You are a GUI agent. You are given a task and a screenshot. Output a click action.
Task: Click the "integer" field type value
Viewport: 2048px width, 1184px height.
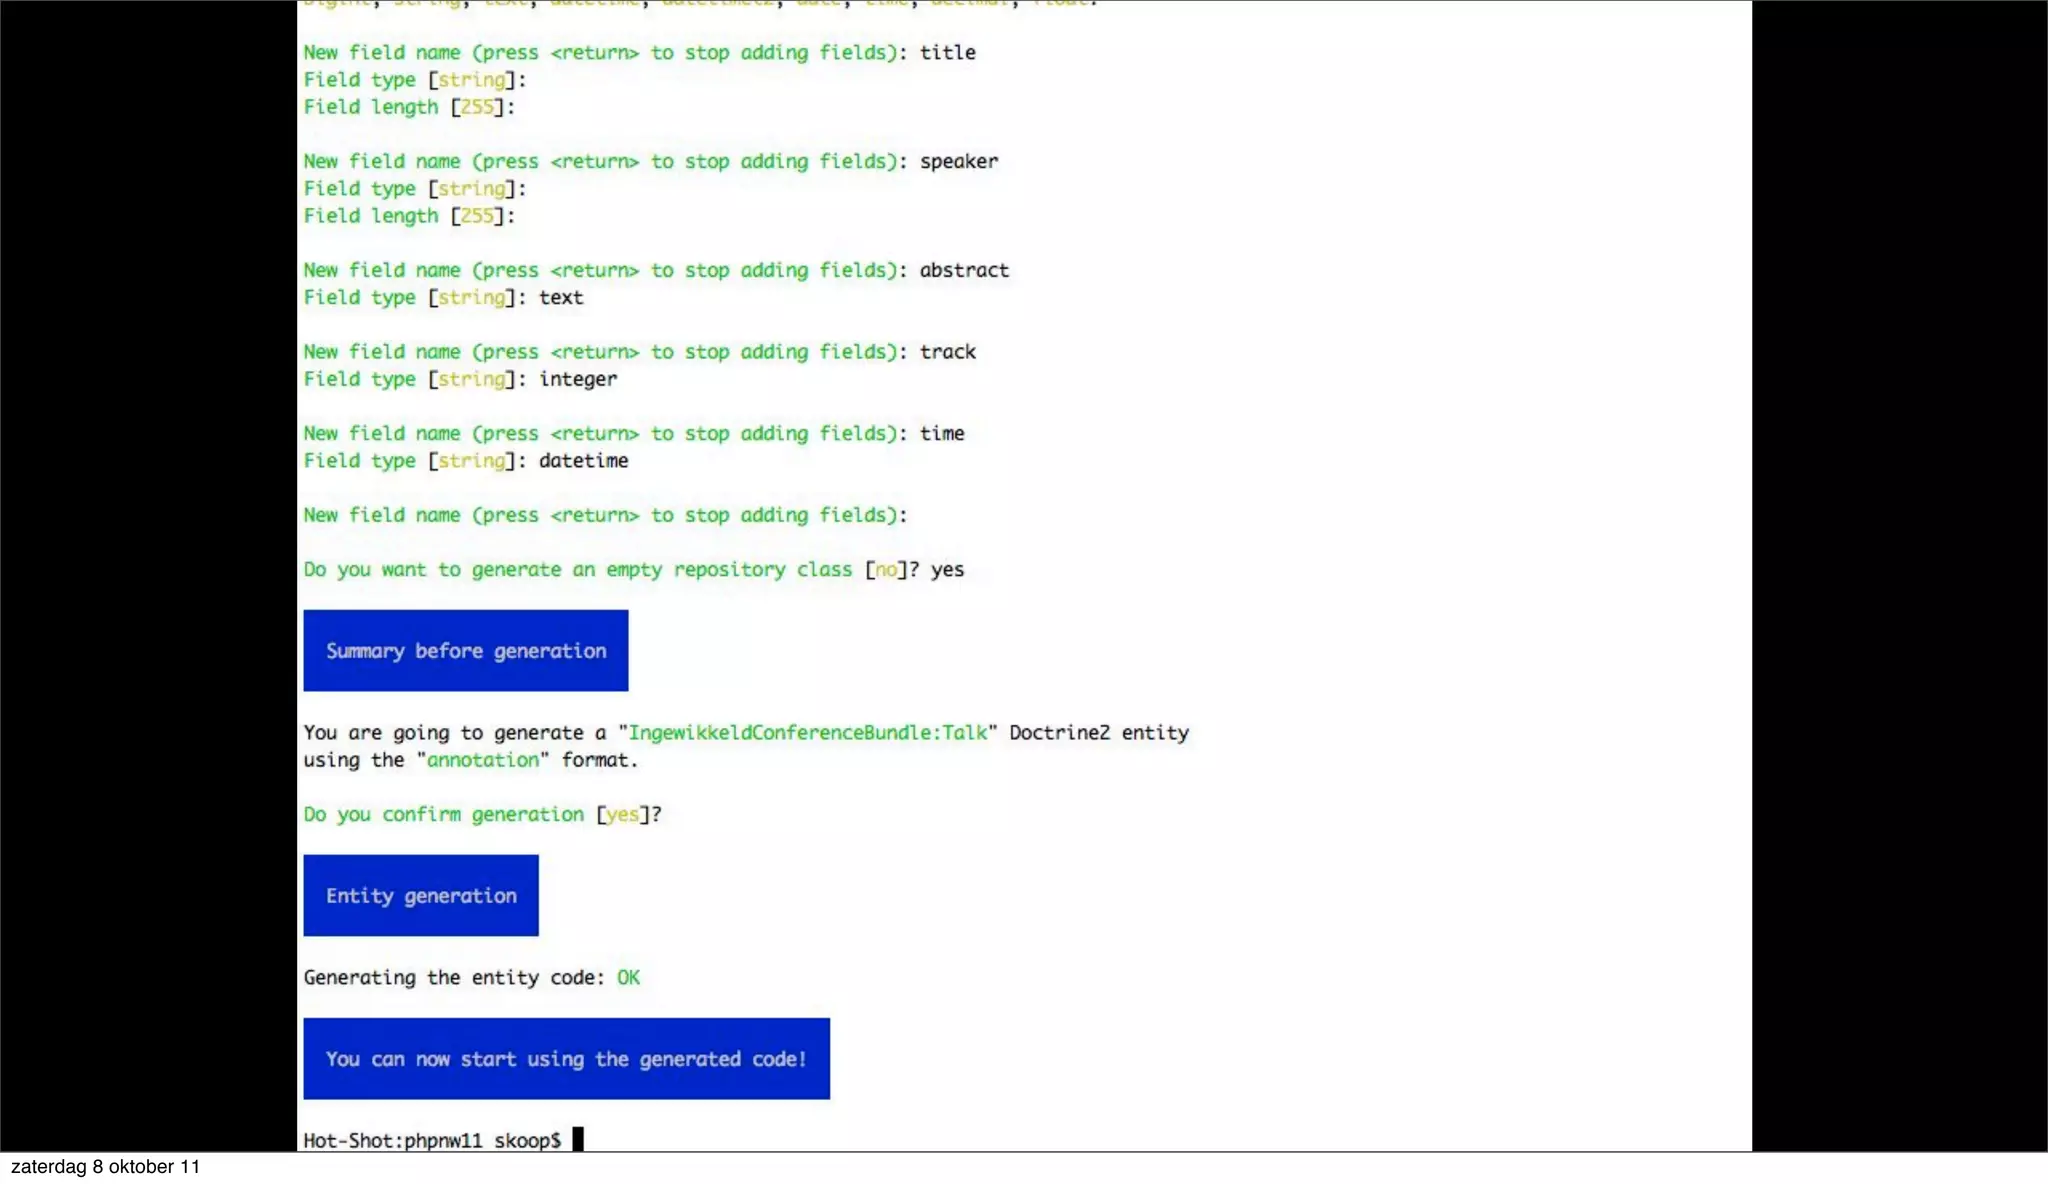pos(578,378)
